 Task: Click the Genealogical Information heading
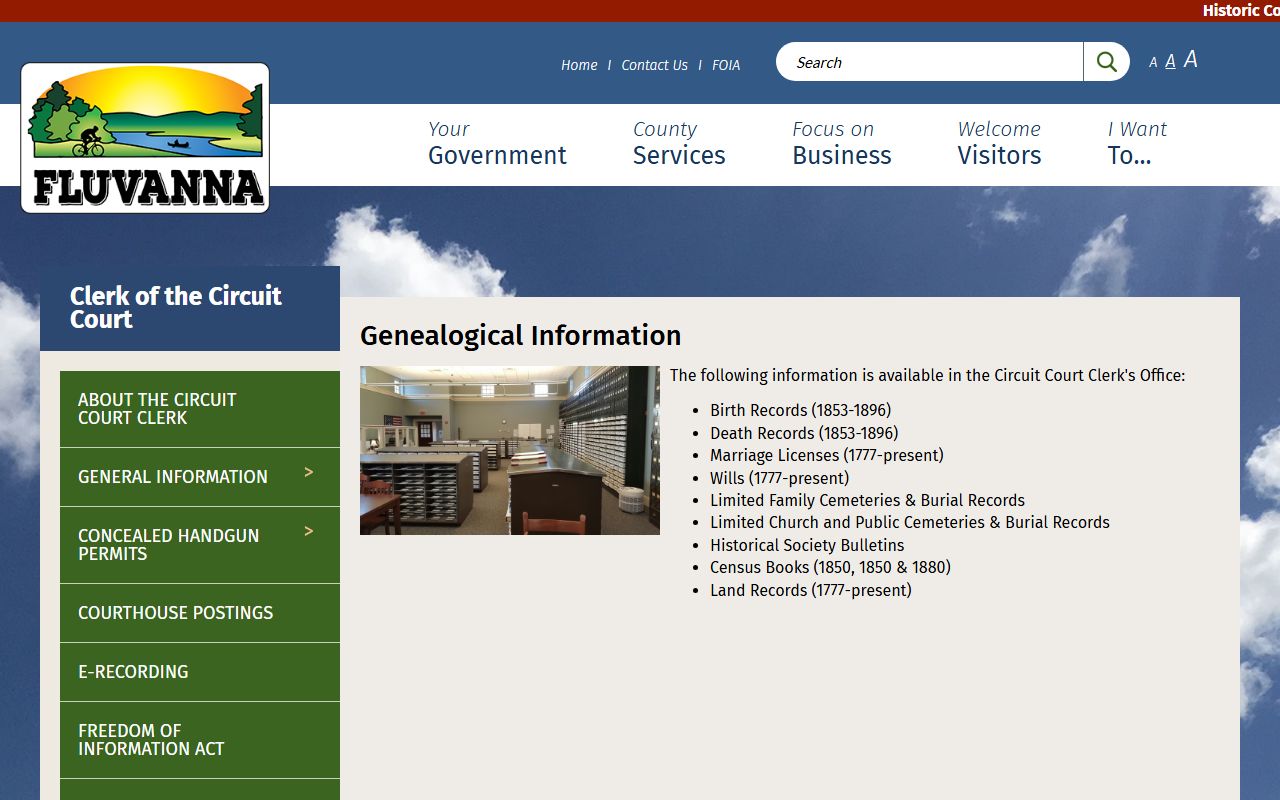[521, 335]
